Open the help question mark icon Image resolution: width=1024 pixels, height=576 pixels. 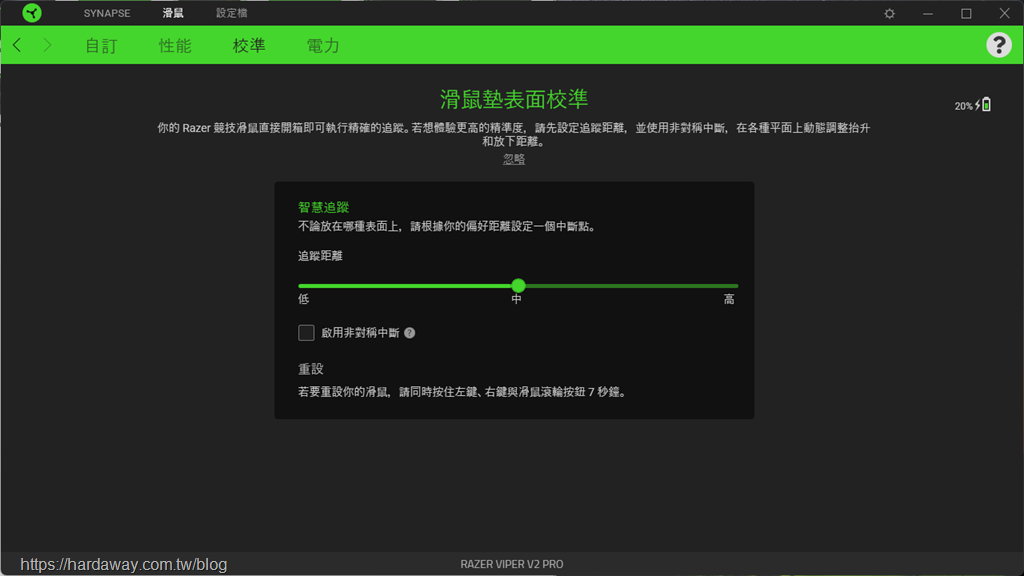[999, 45]
